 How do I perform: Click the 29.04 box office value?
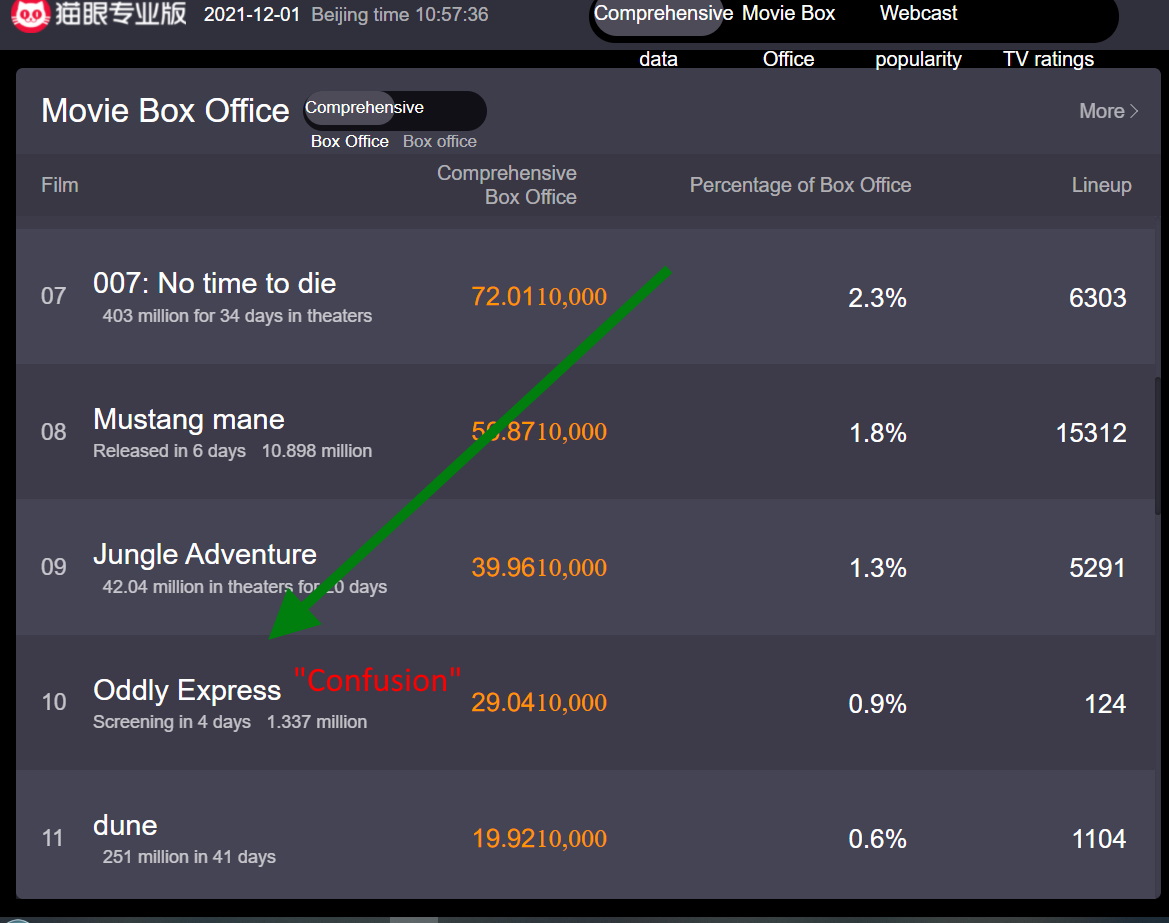[539, 702]
